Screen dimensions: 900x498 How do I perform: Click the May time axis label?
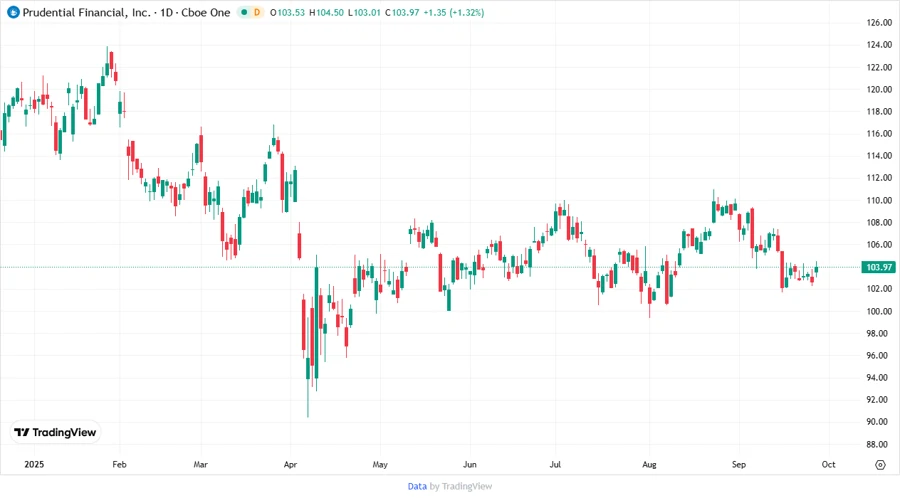[x=380, y=464]
